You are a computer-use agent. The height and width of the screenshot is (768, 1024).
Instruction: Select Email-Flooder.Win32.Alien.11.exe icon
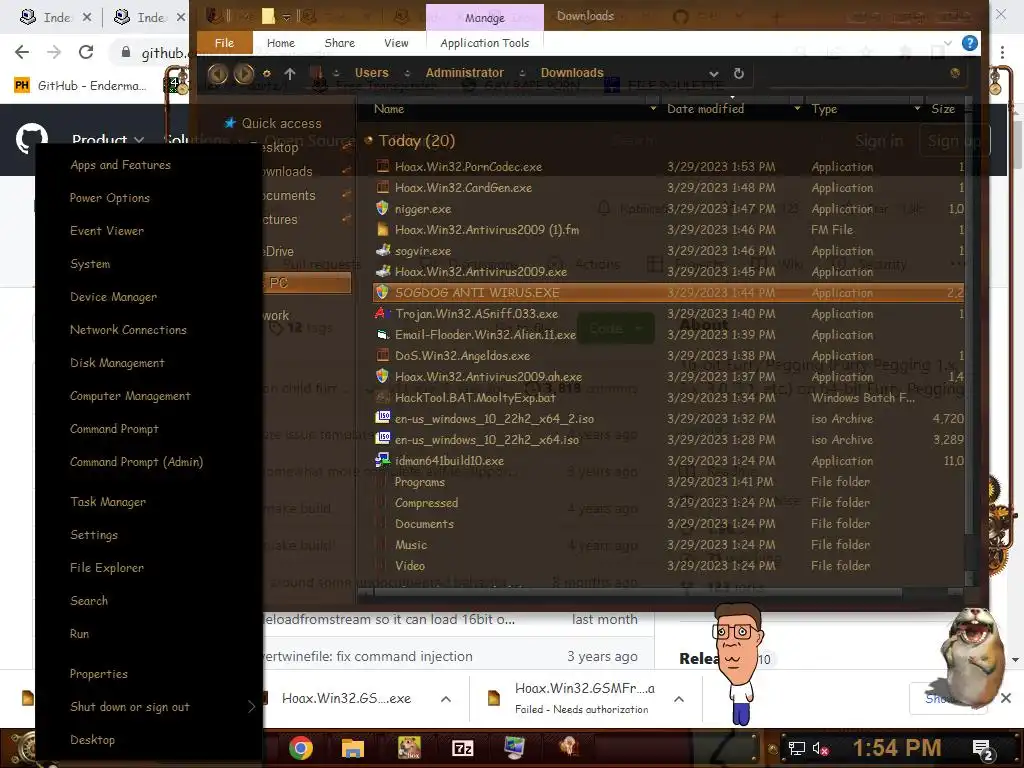(383, 334)
